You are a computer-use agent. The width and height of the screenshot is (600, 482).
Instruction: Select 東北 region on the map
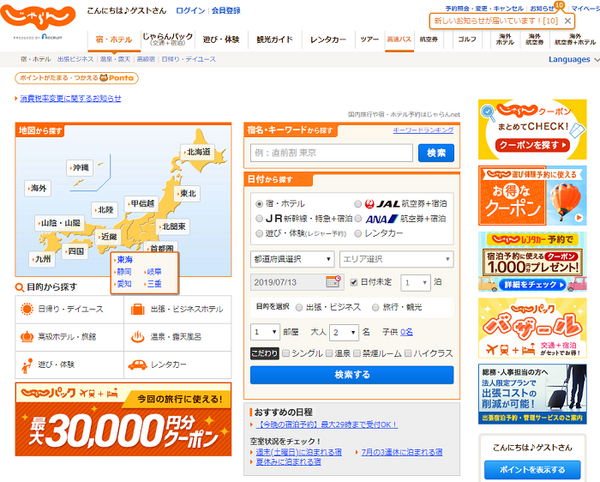(187, 194)
